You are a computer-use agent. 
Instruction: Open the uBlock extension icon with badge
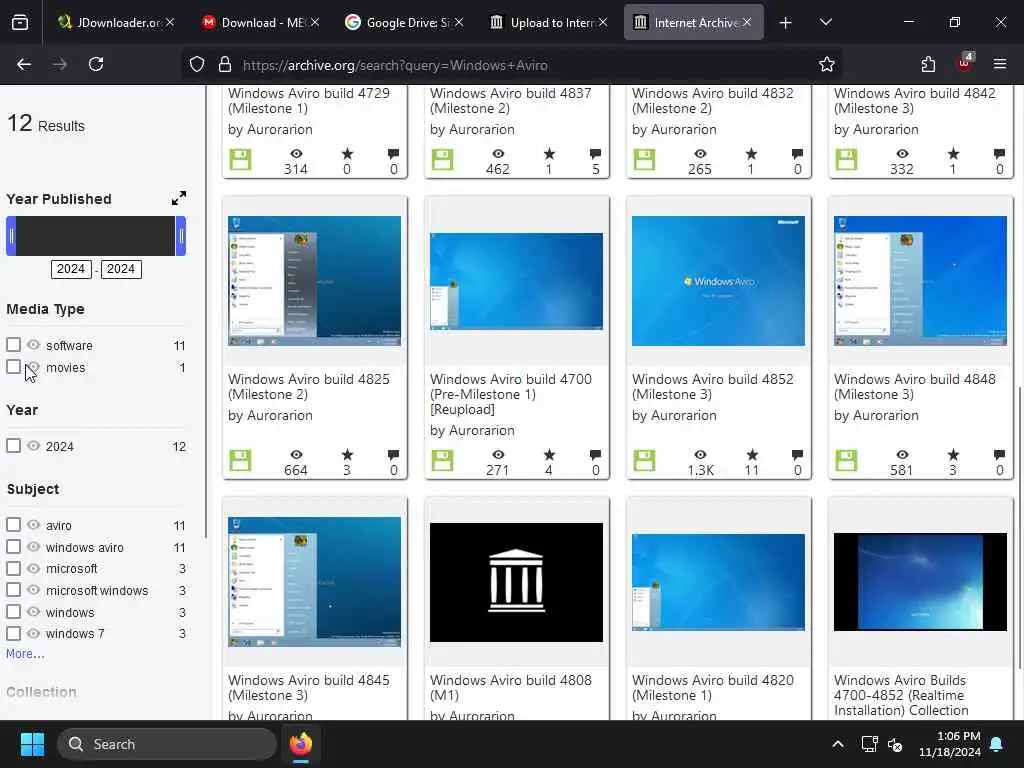coord(965,63)
